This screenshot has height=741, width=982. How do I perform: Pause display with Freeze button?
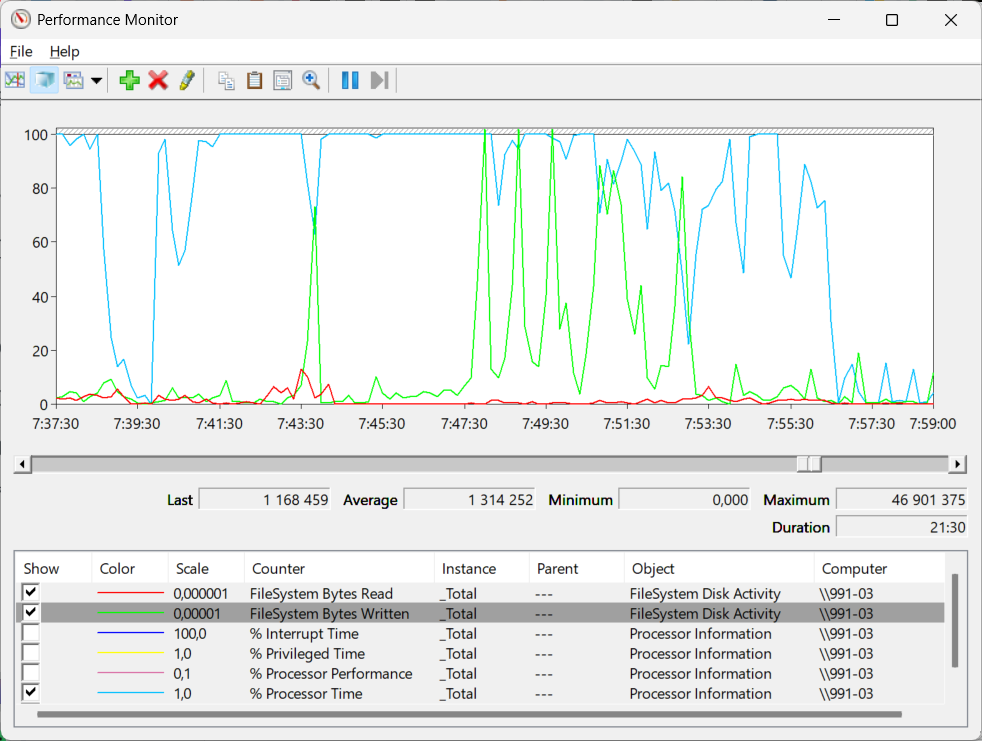click(x=350, y=80)
